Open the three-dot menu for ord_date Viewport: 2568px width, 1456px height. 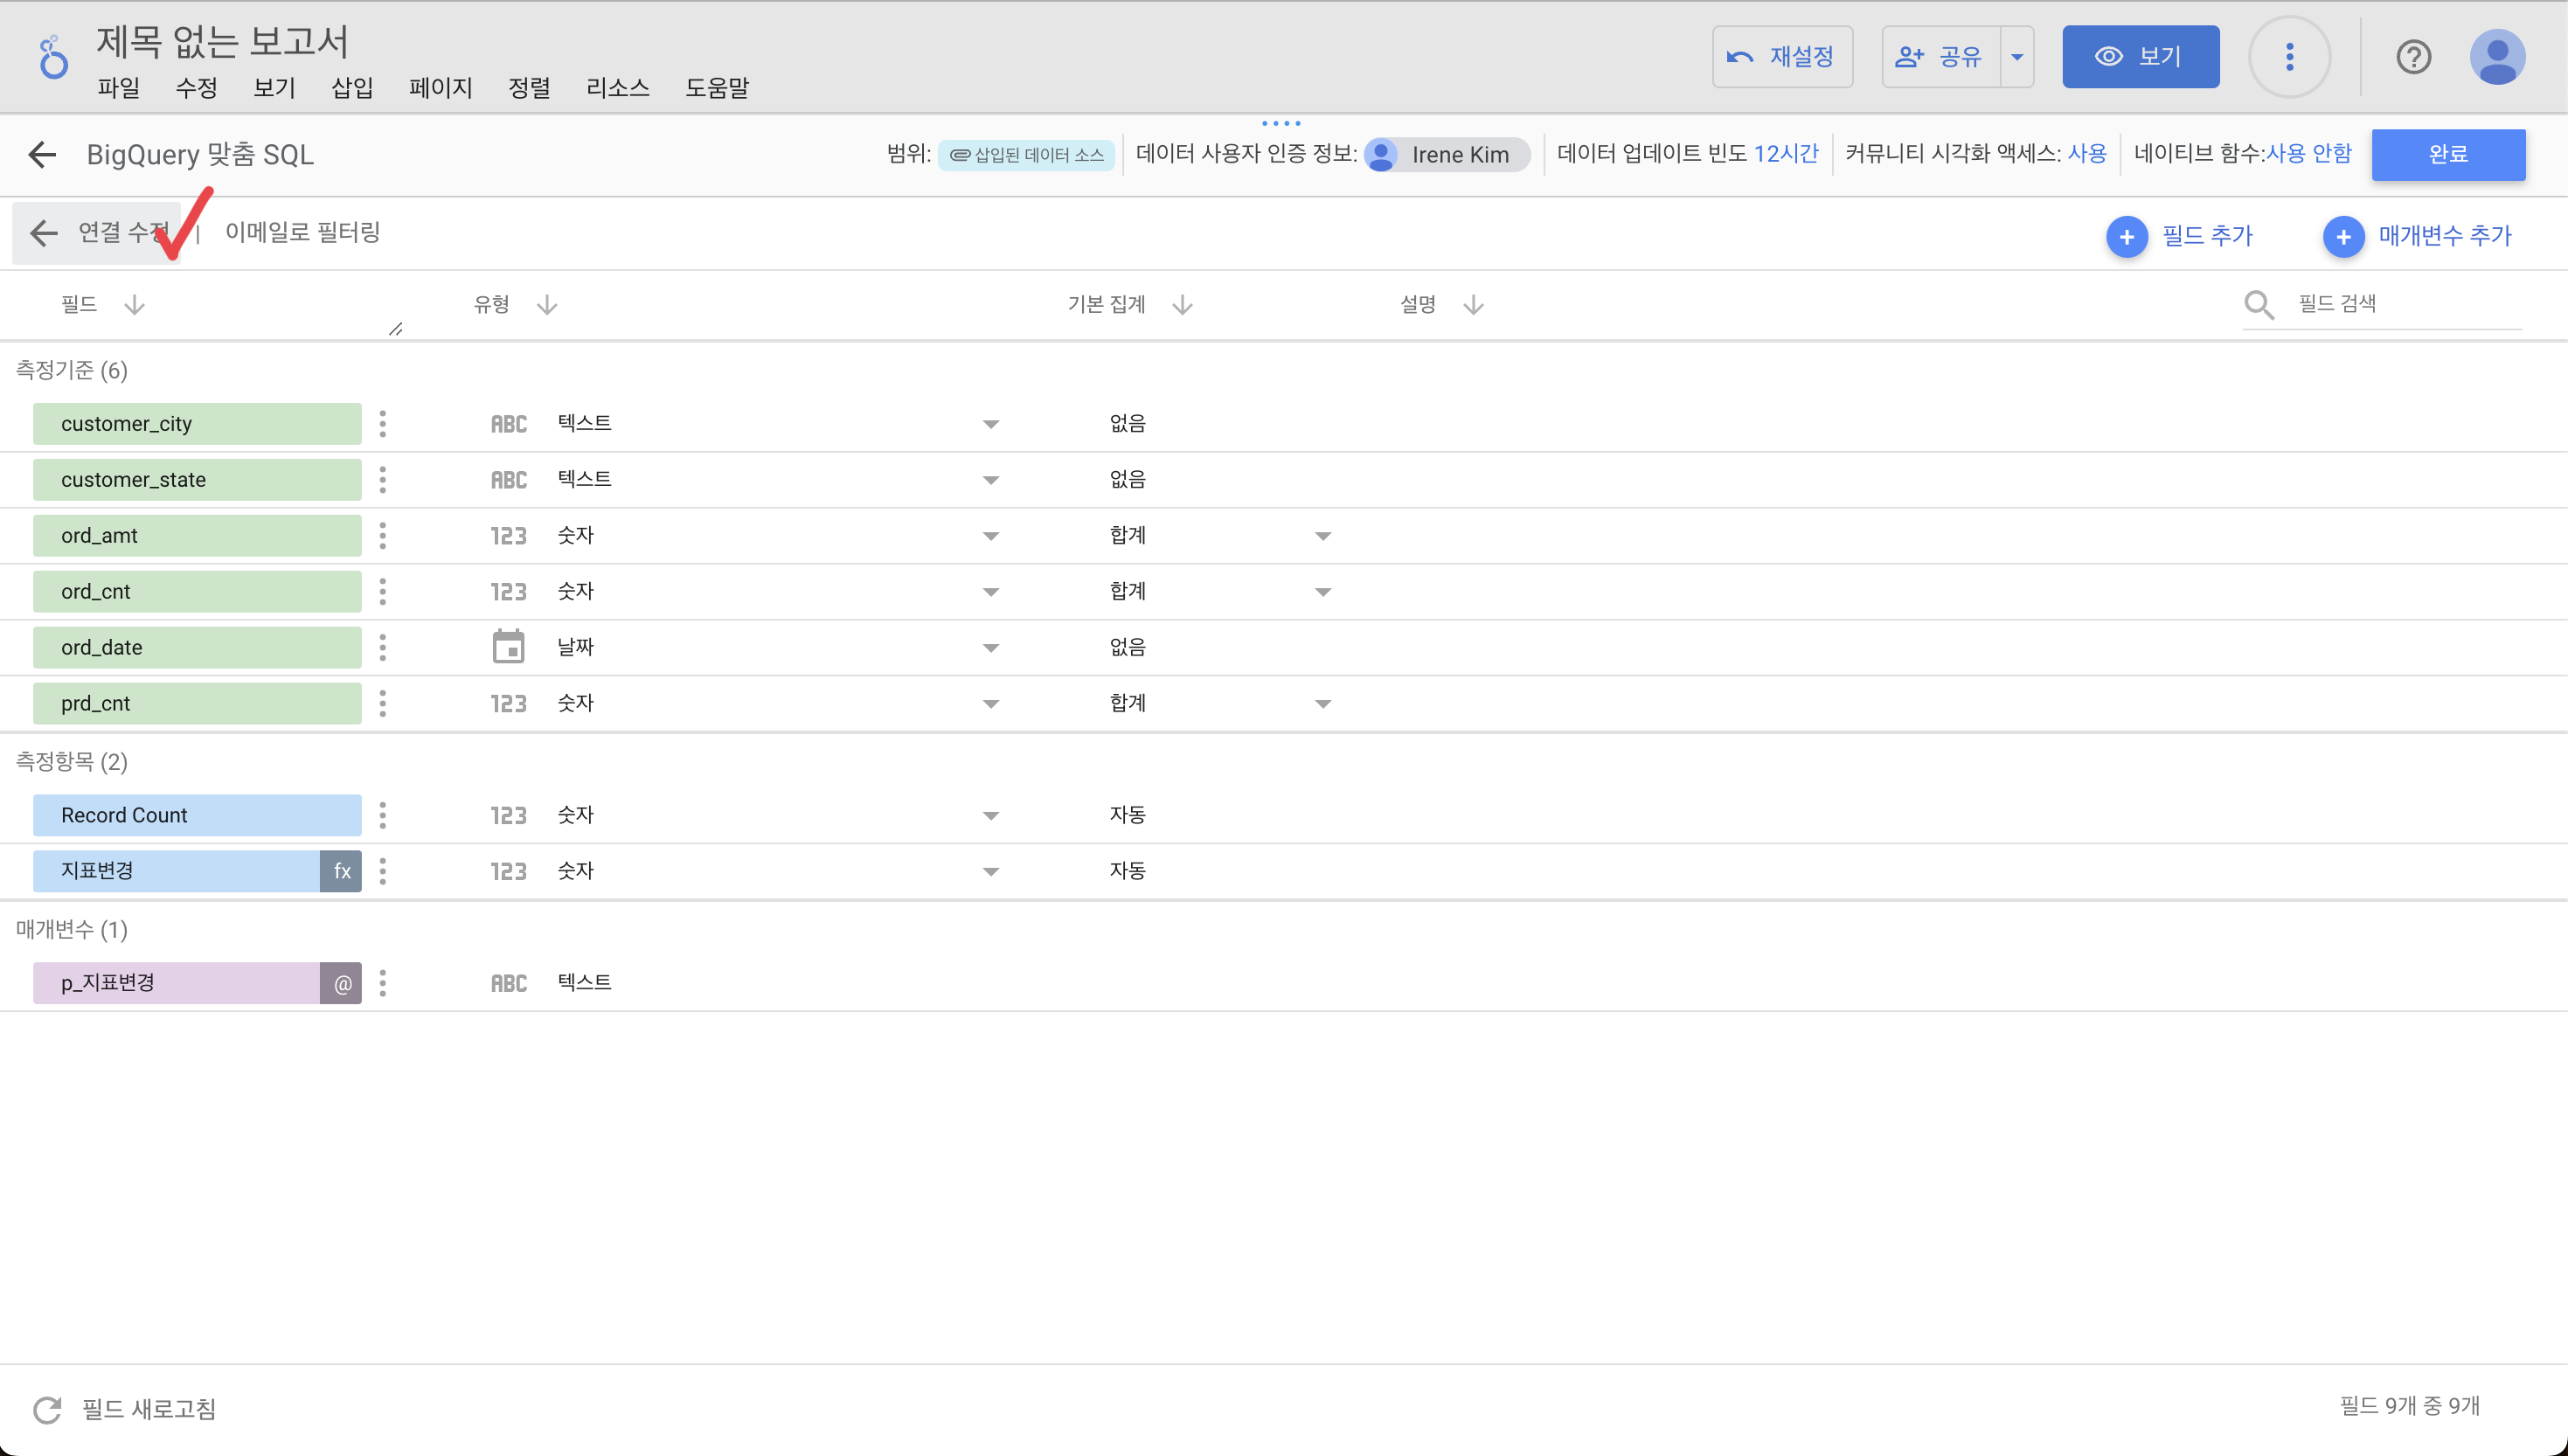click(383, 648)
